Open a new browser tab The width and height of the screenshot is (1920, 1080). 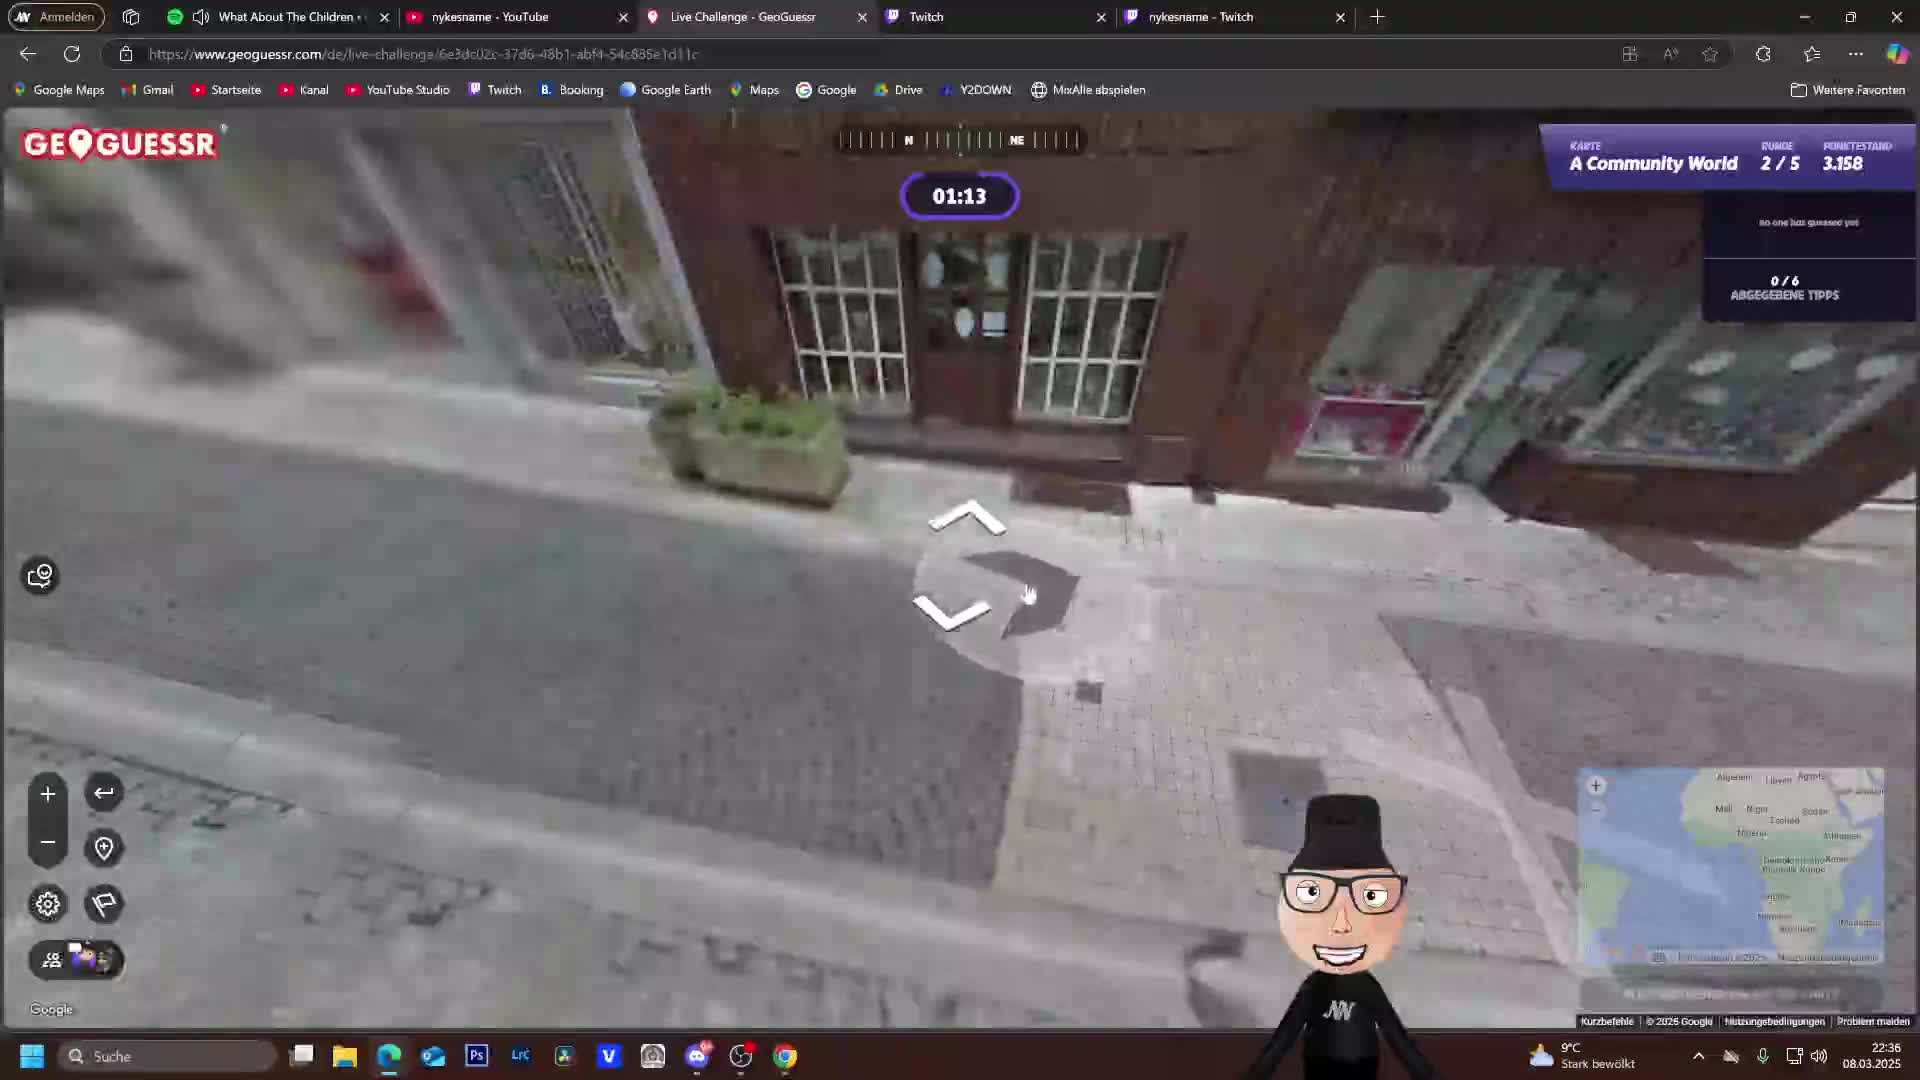pyautogui.click(x=1377, y=17)
